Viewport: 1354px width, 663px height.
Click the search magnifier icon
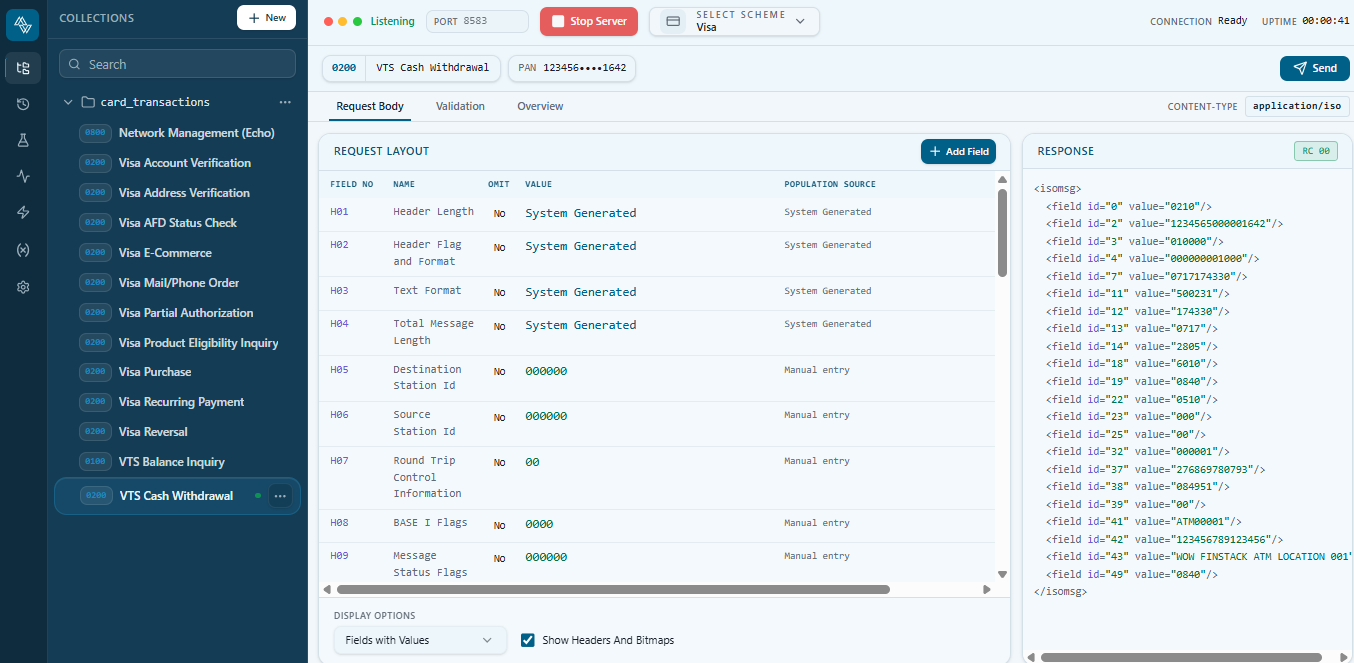pos(75,64)
